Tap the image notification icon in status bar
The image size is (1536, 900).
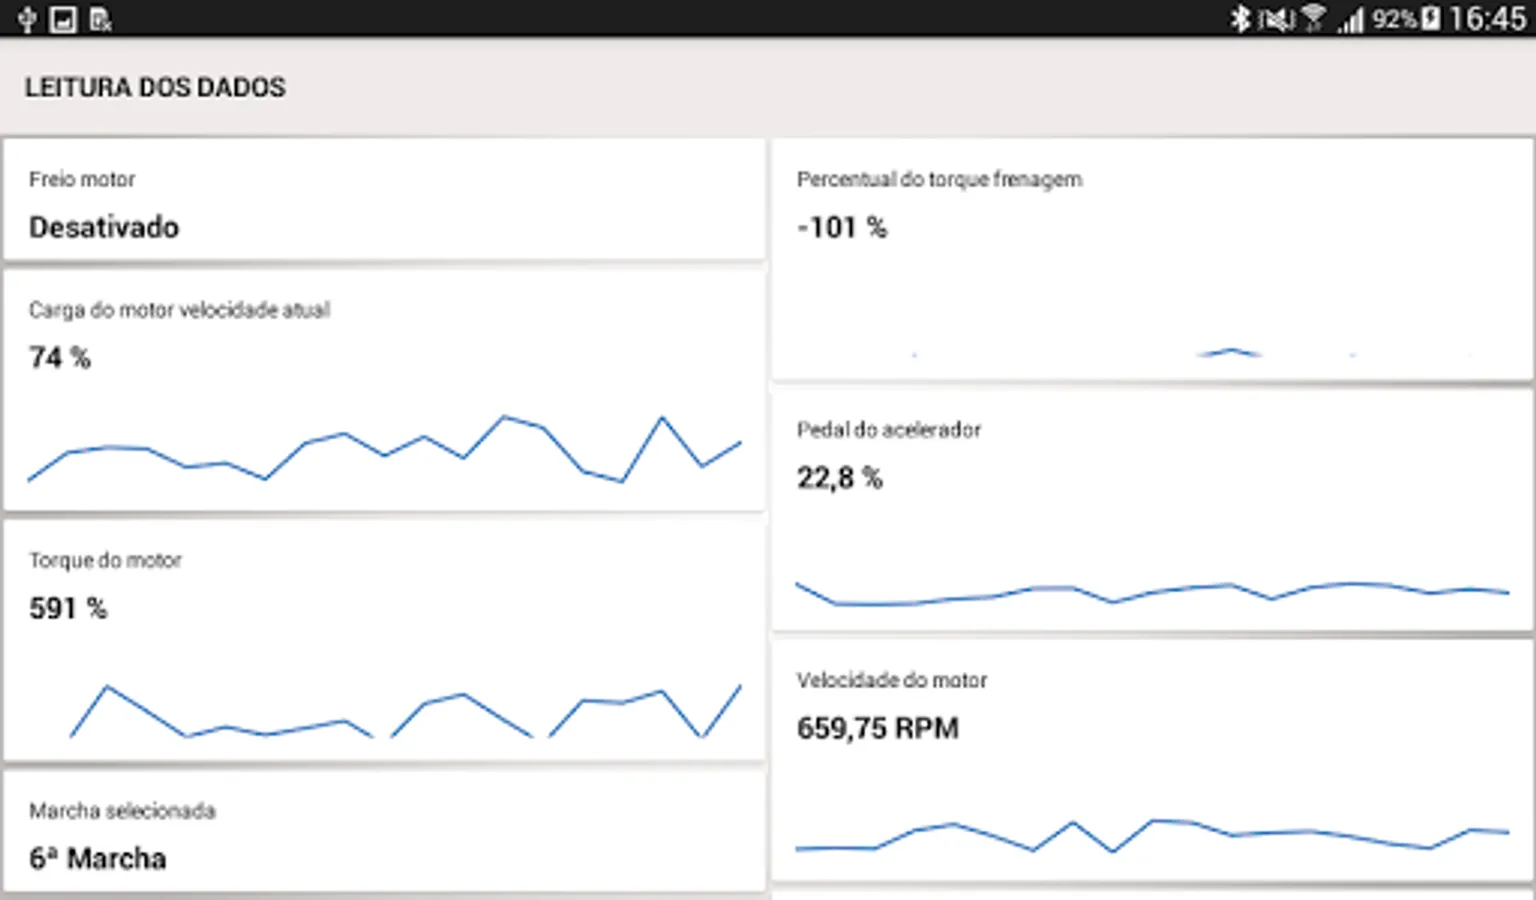pos(63,19)
